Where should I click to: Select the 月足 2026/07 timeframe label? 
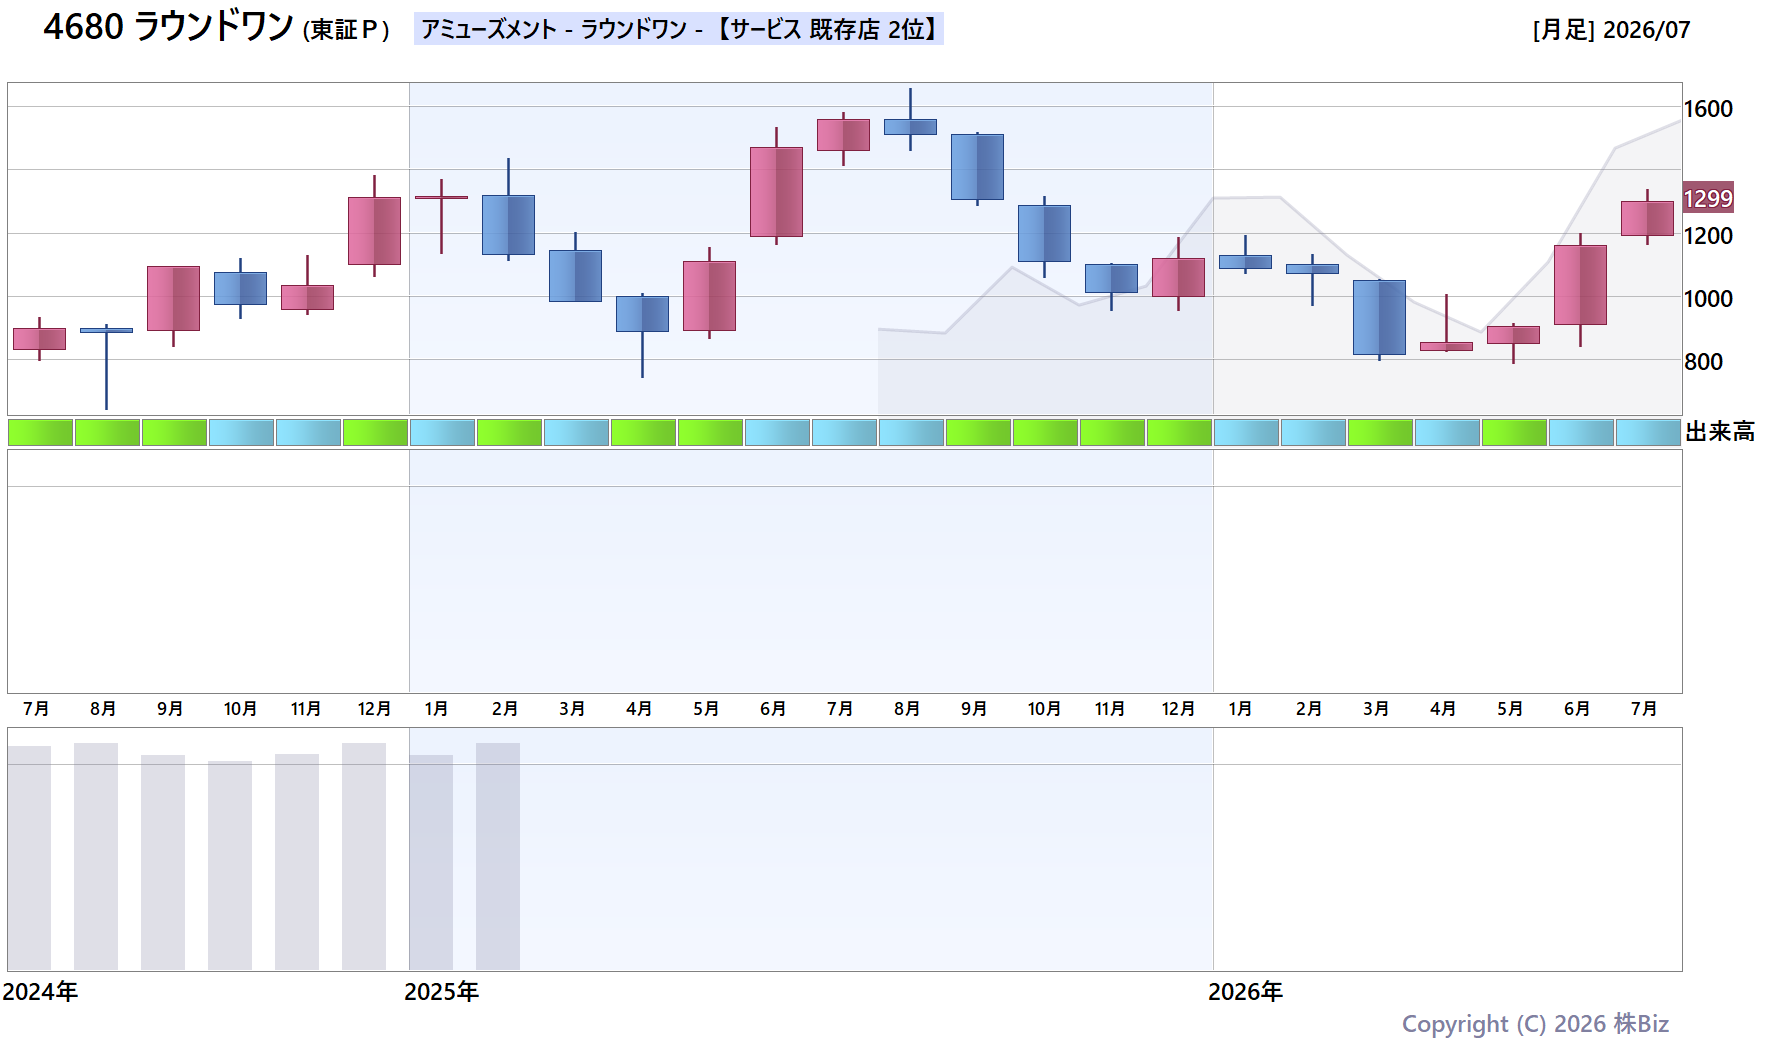coord(1611,30)
